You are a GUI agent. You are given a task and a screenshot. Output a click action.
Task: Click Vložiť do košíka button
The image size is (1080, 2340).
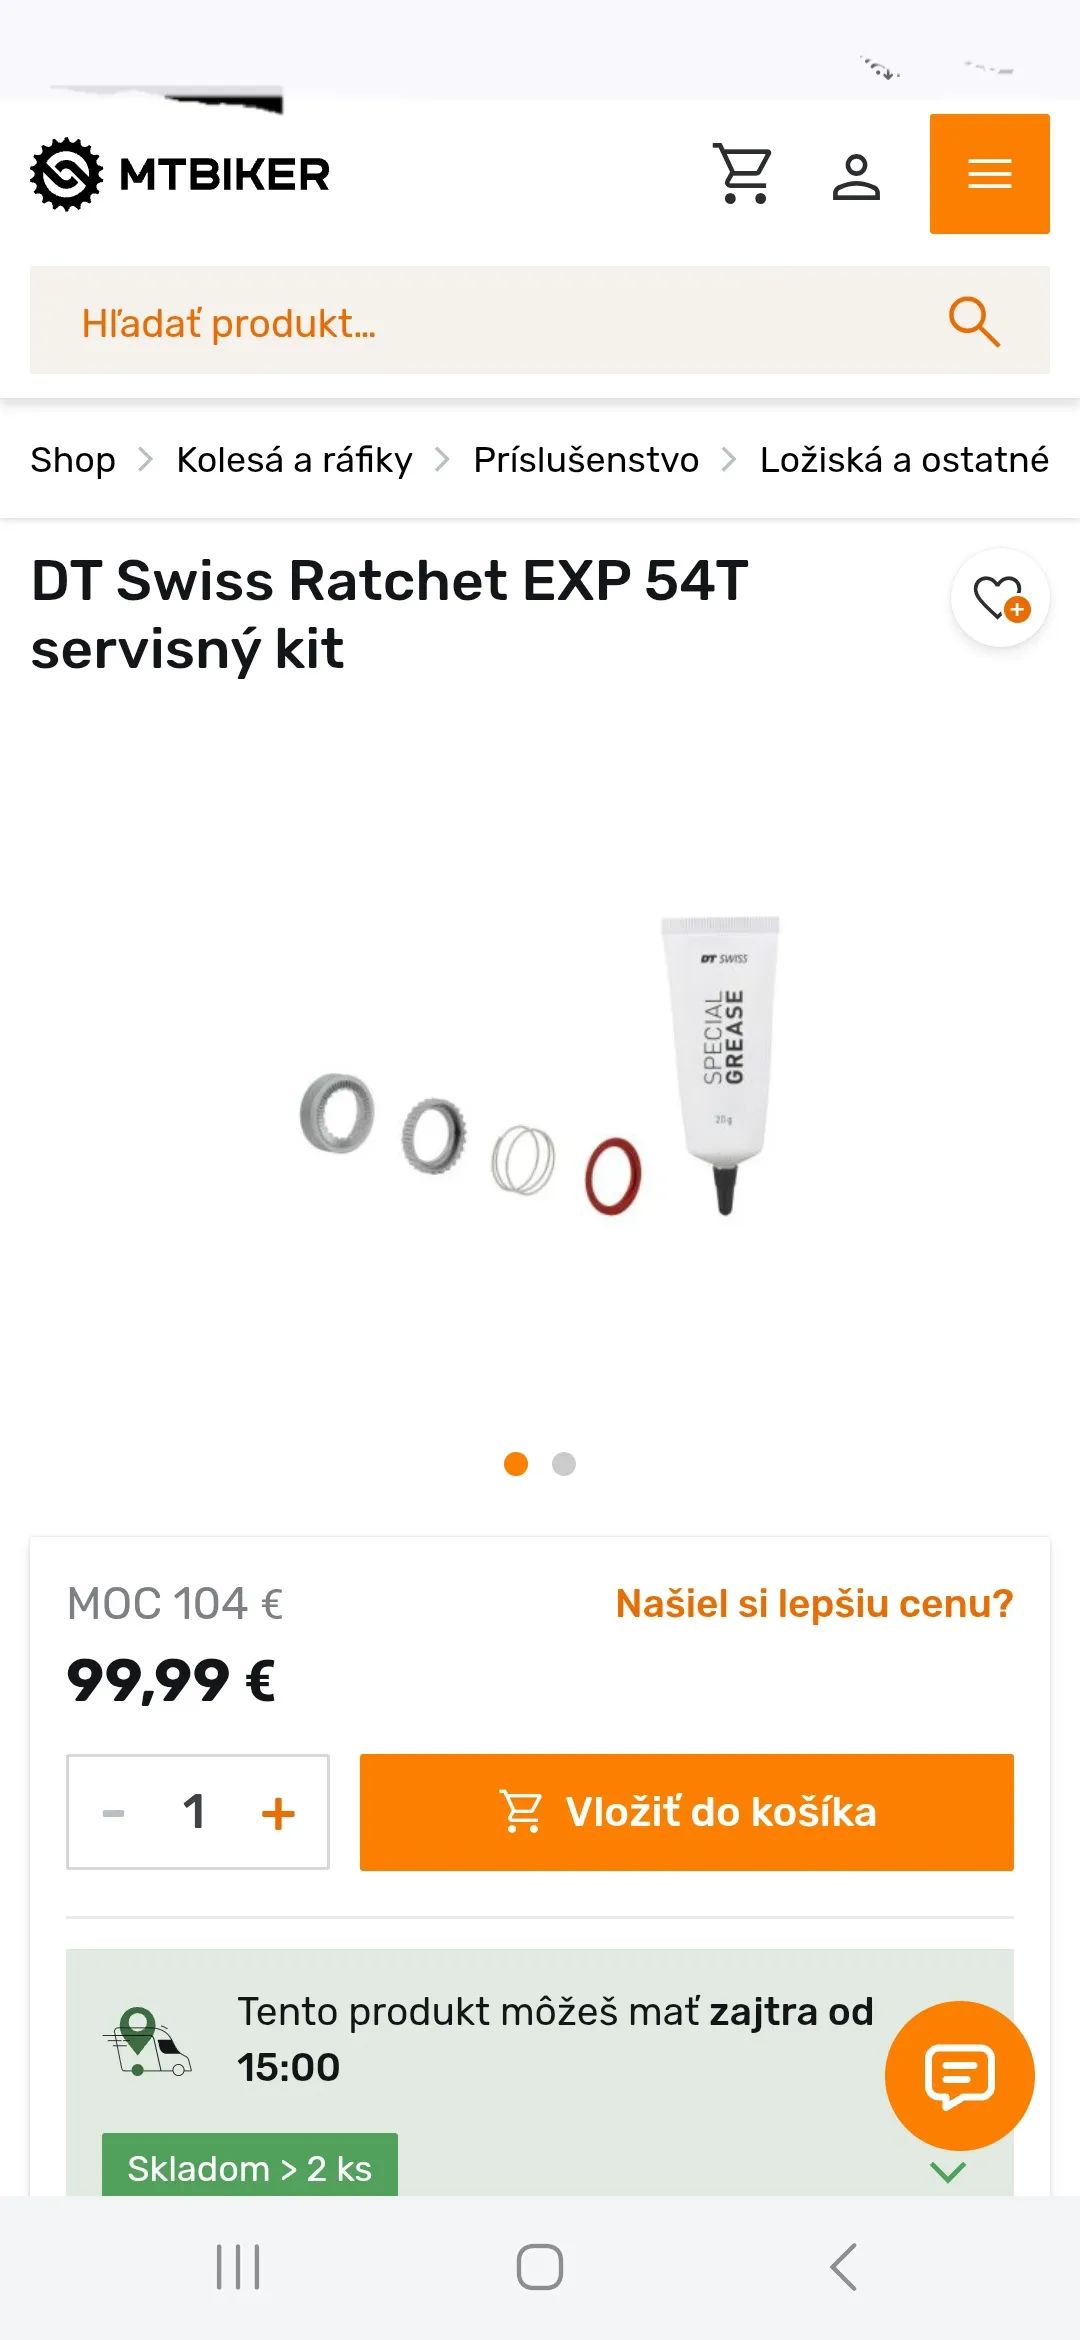[x=687, y=1812]
